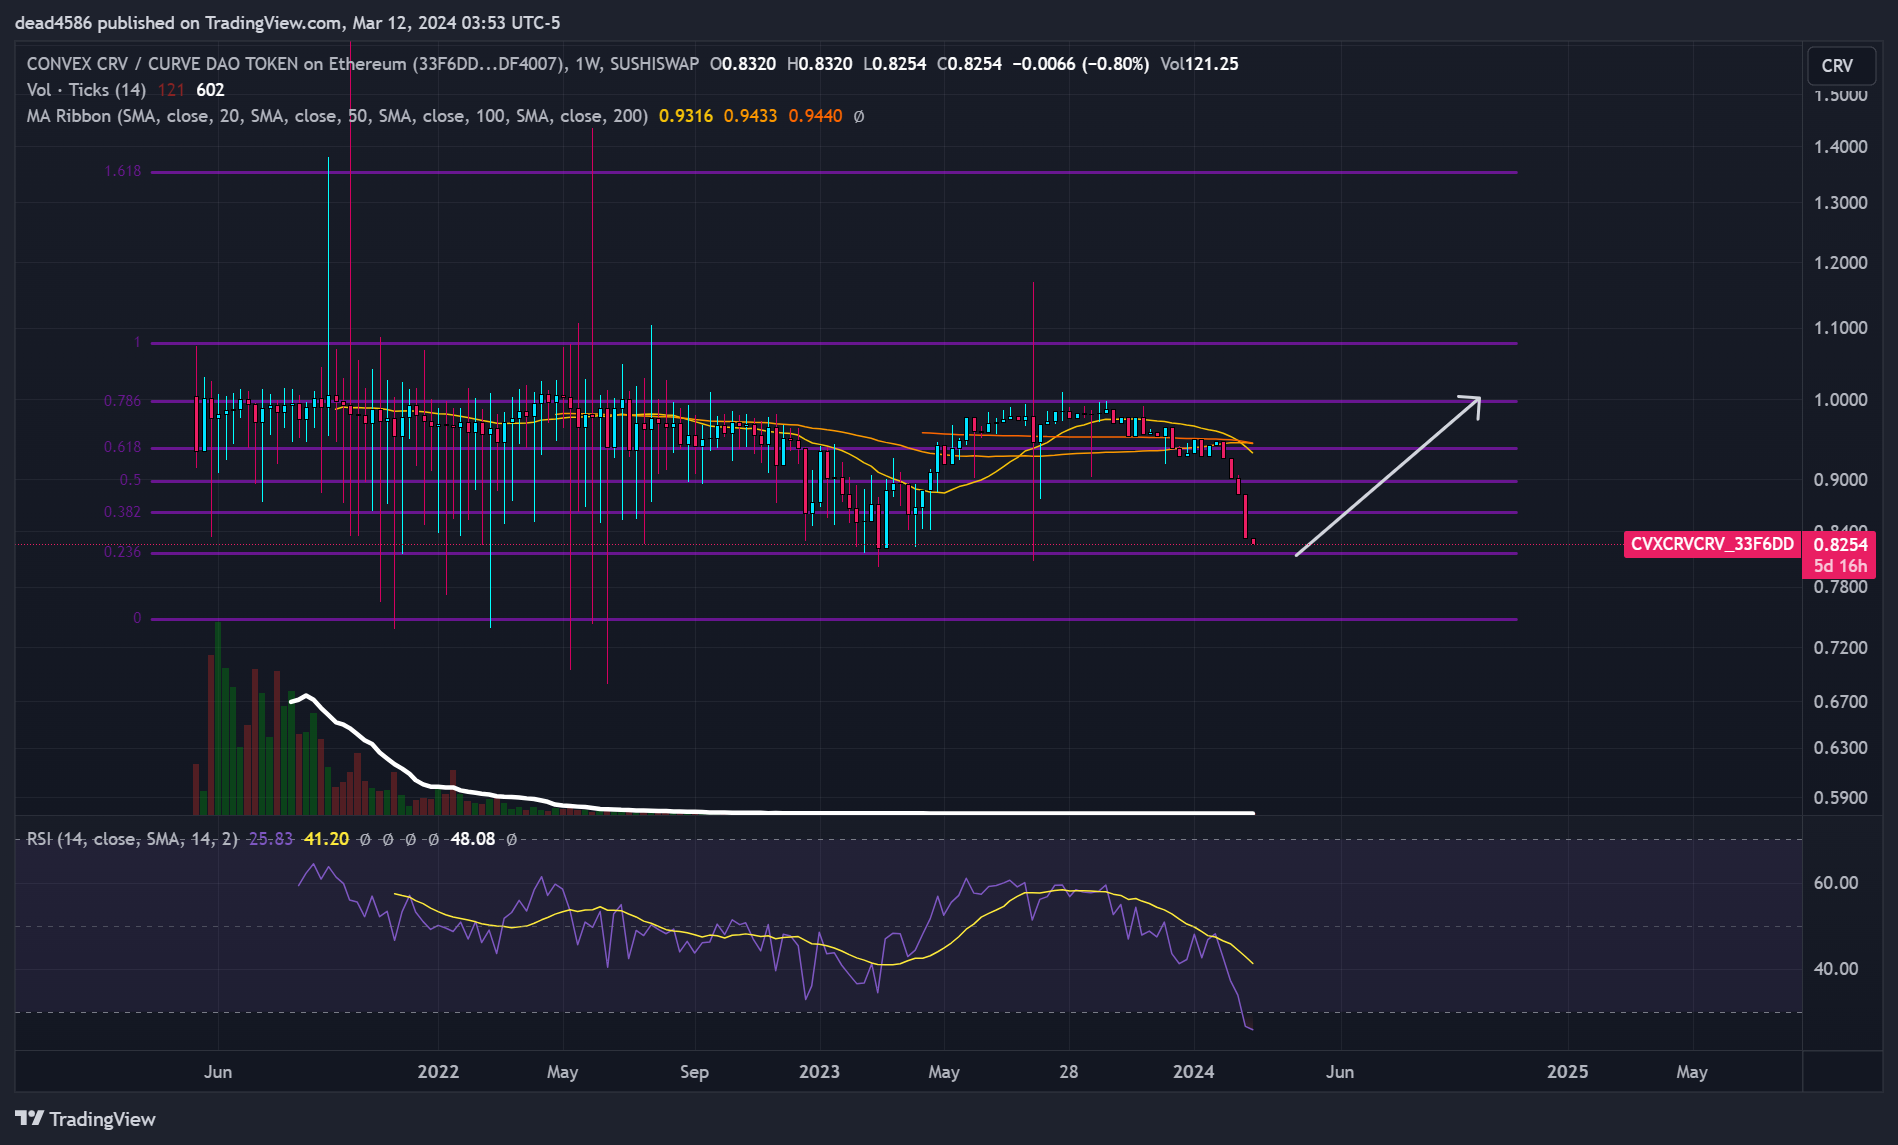
Task: Click the Vol · Ticks (14) indicator label
Action: (x=86, y=90)
